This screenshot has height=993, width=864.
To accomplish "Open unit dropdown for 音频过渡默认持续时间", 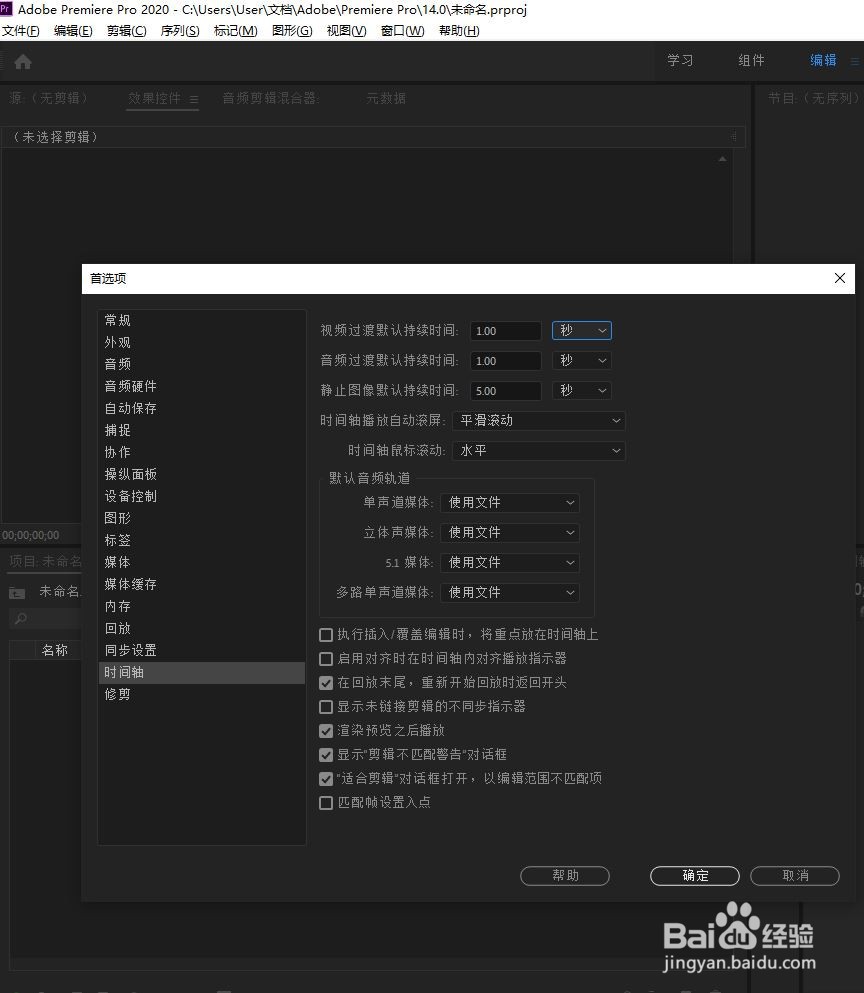I will click(581, 360).
